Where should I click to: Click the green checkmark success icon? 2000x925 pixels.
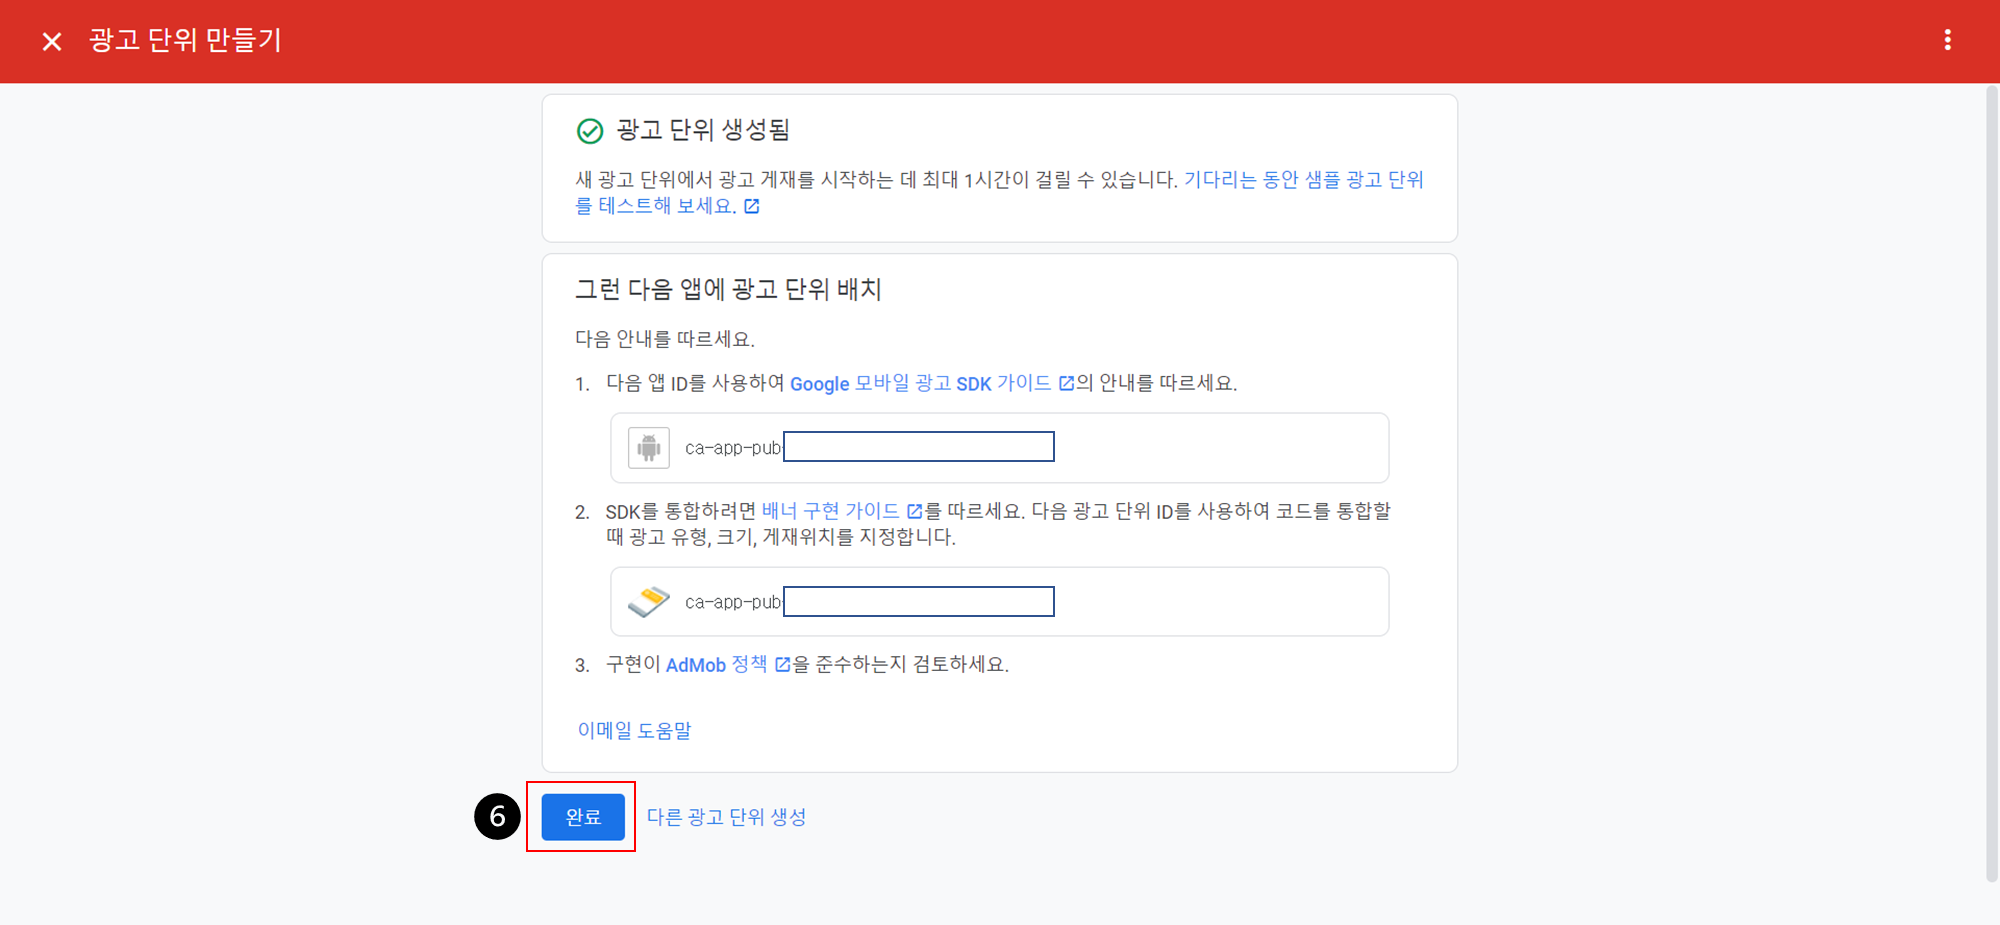click(590, 131)
